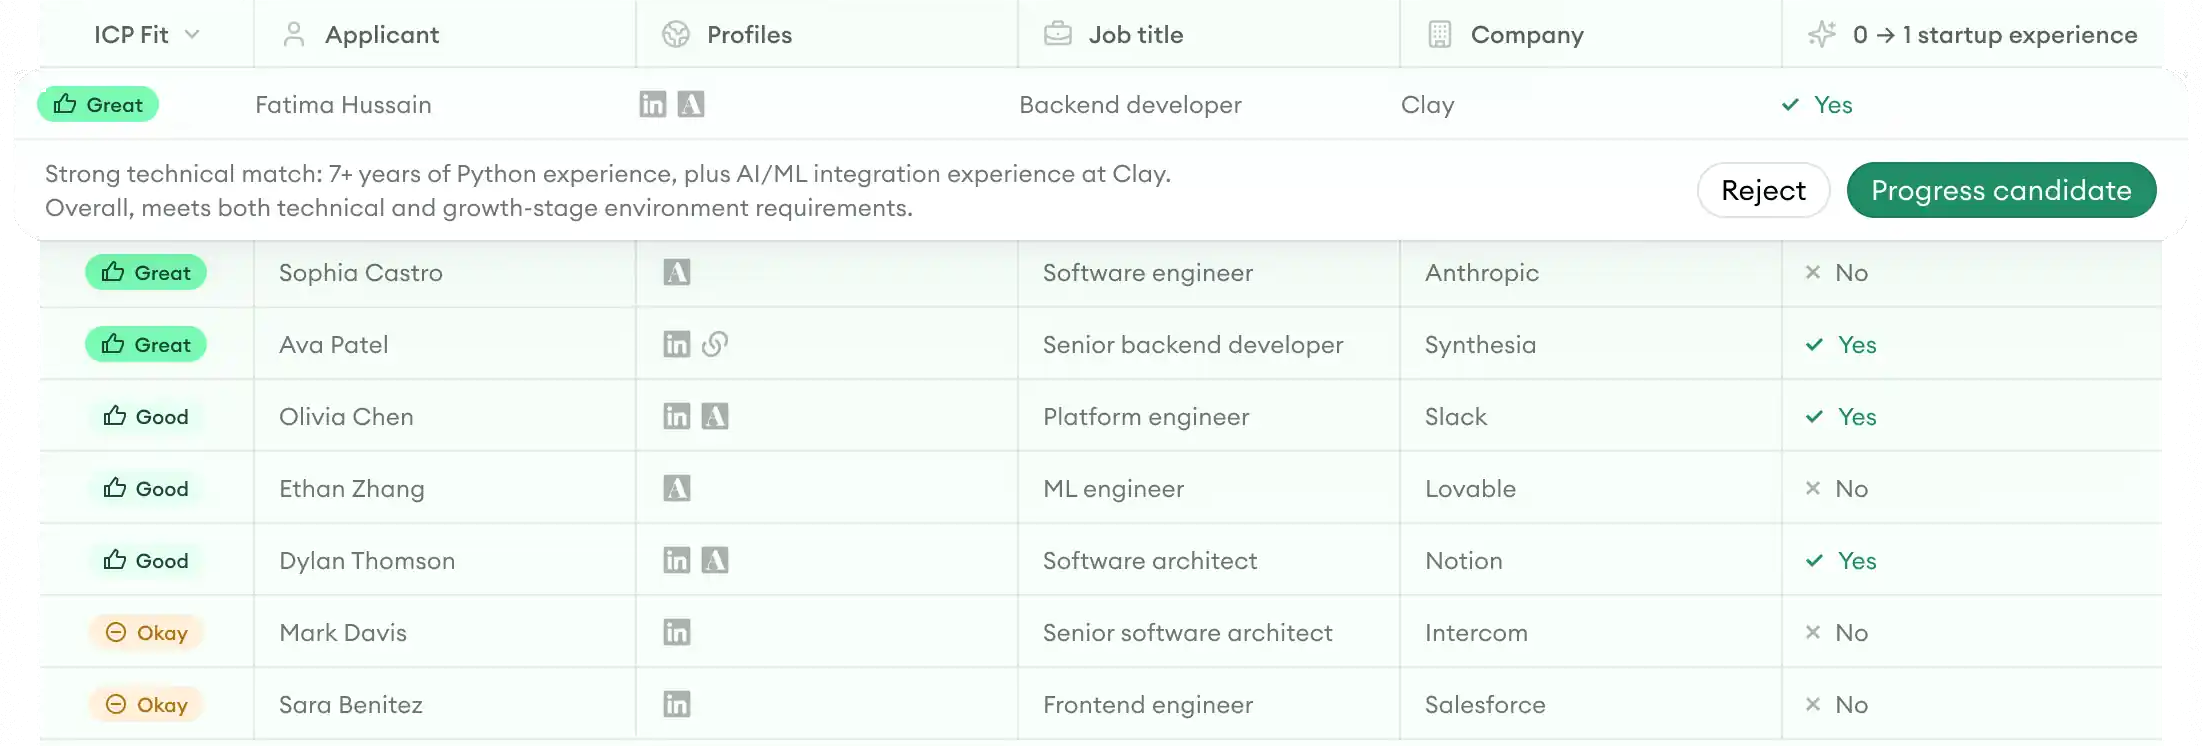
Task: Click the Good badge for Ethan Zhang
Action: [x=146, y=488]
